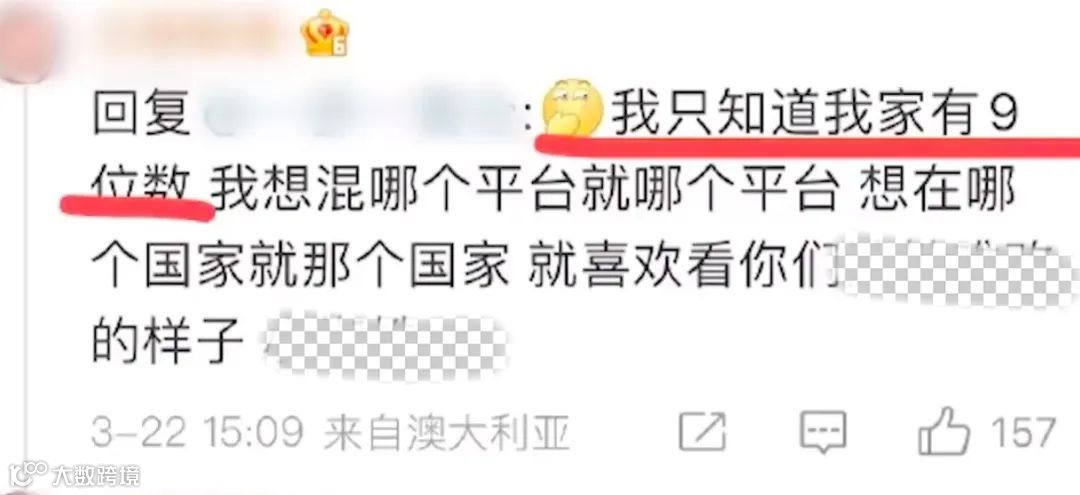Like the comment with thumbs-up icon
This screenshot has width=1080, height=495.
[x=944, y=430]
